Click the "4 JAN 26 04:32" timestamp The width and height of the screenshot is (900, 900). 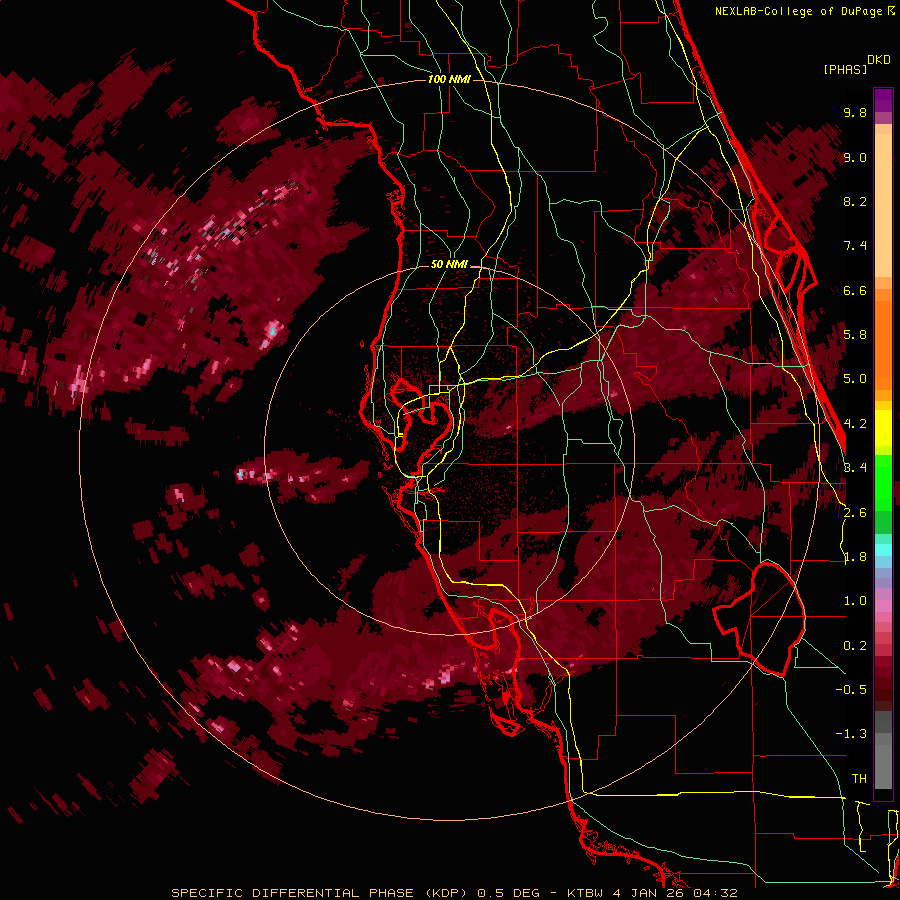[675, 893]
